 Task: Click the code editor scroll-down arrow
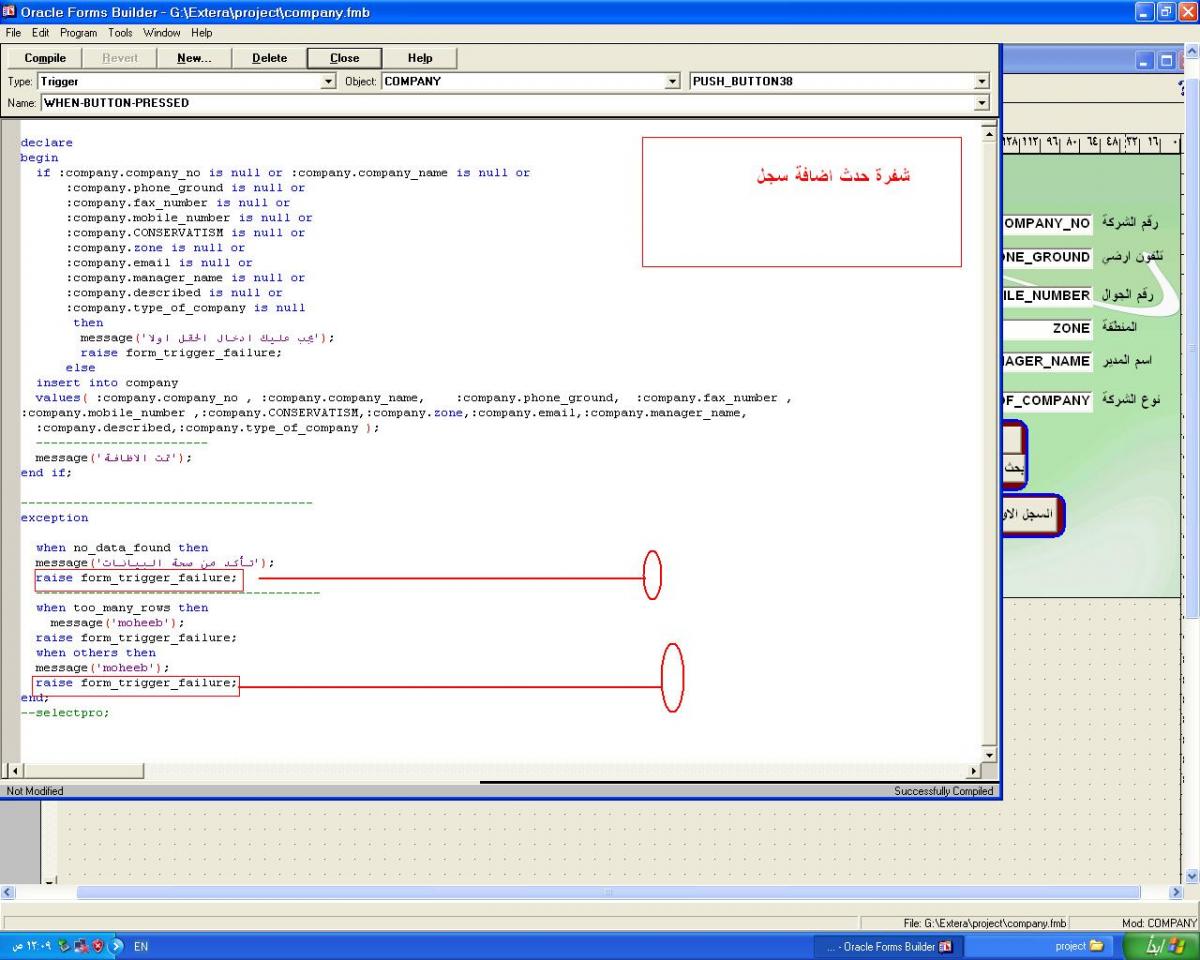990,755
